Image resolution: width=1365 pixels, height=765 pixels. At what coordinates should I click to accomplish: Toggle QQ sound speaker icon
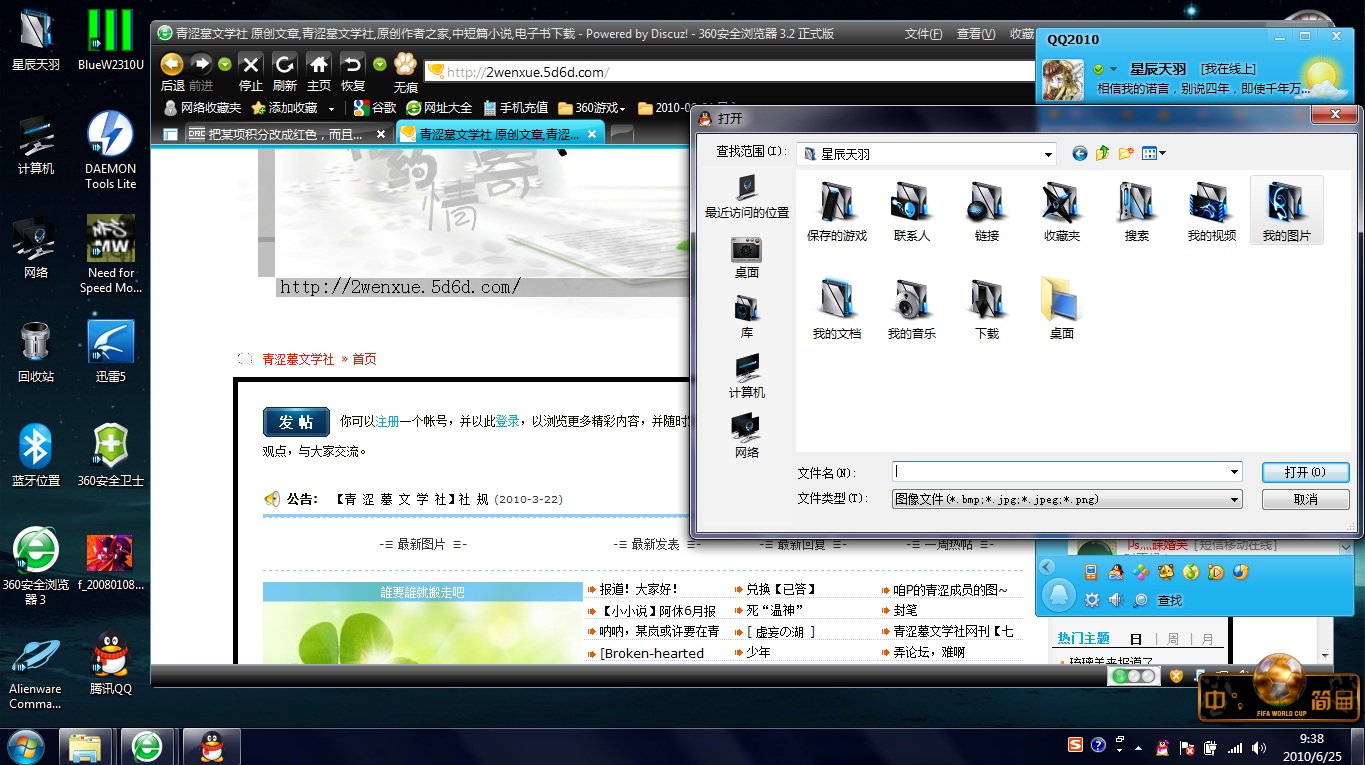coord(1114,600)
